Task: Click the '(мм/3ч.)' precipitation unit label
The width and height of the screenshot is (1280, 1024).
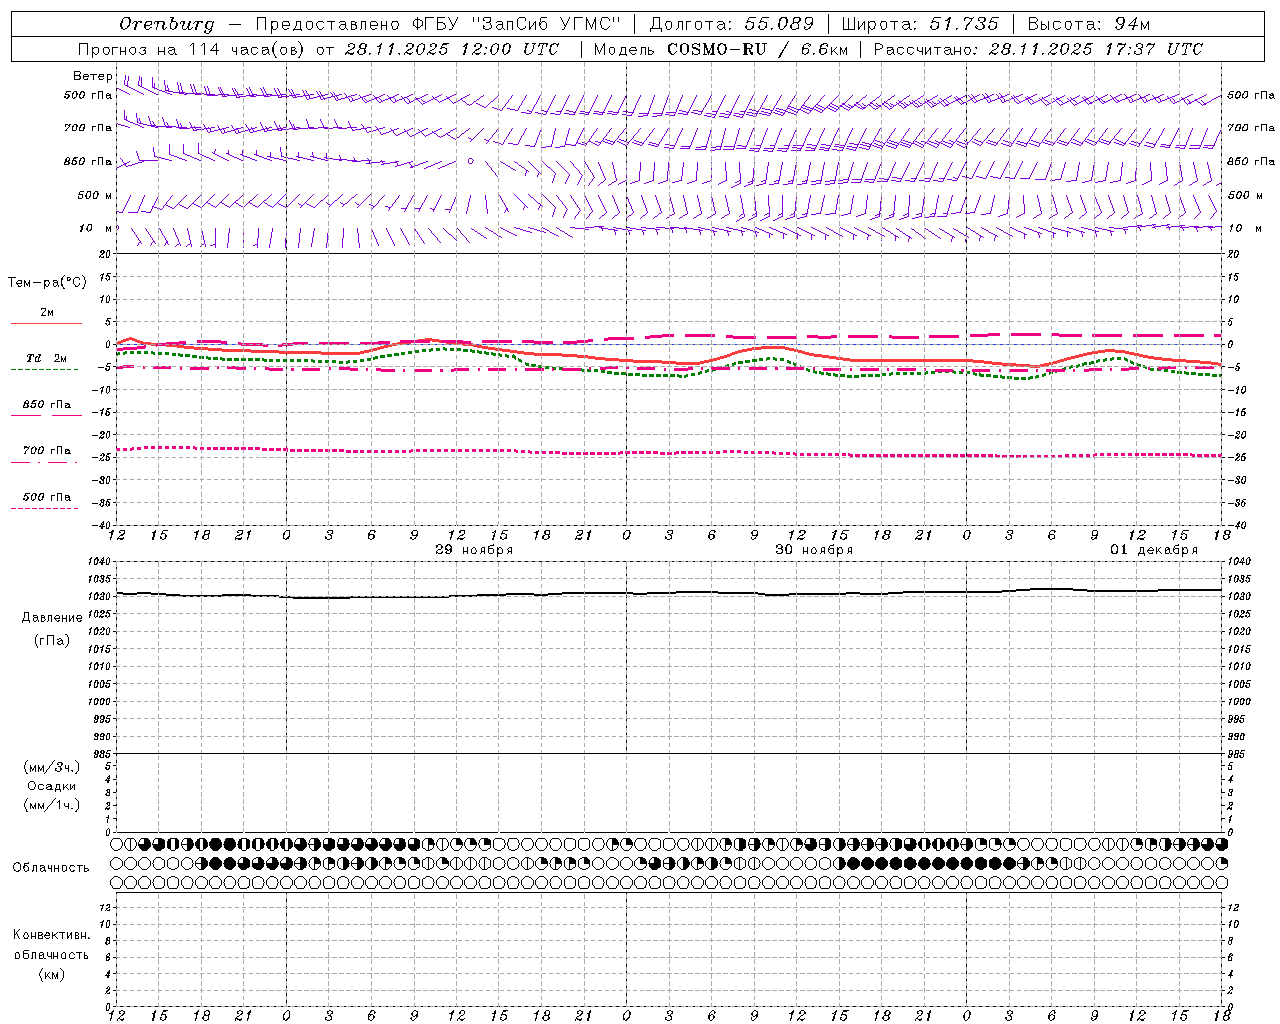Action: (52, 767)
